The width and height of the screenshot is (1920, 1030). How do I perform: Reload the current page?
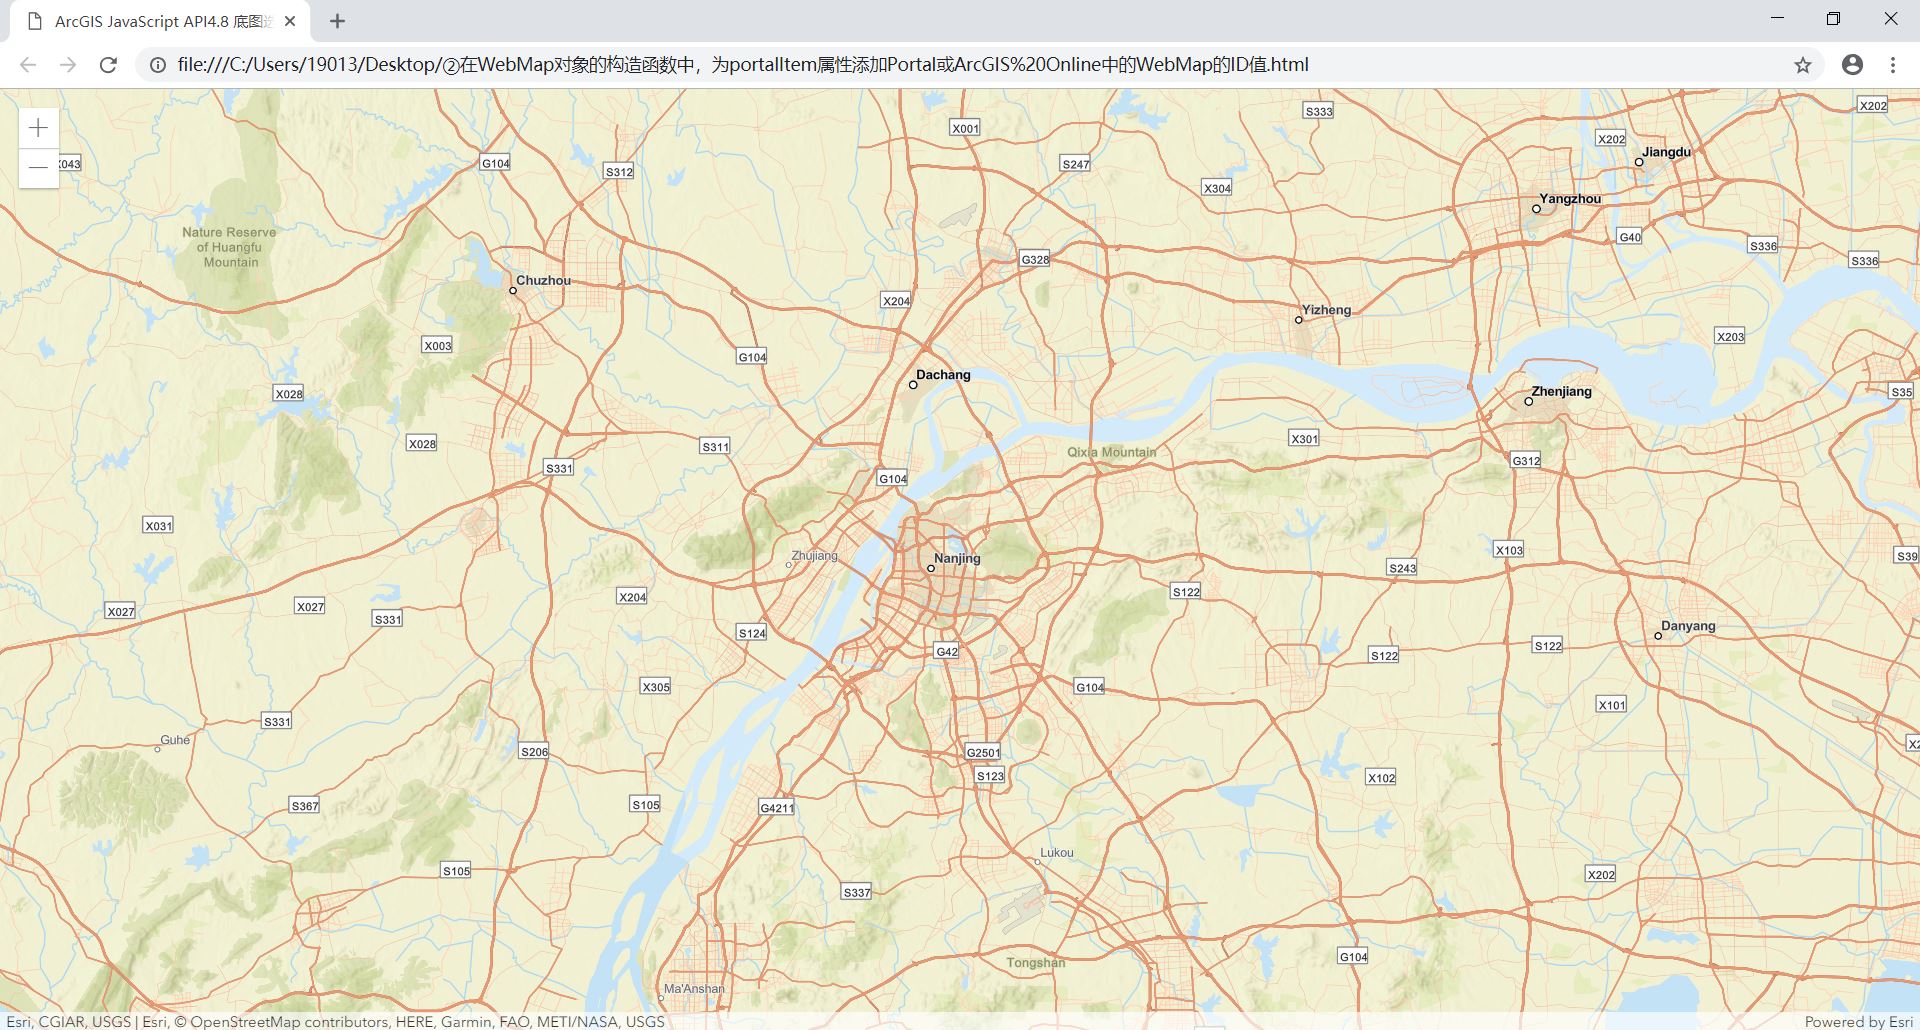(x=108, y=65)
